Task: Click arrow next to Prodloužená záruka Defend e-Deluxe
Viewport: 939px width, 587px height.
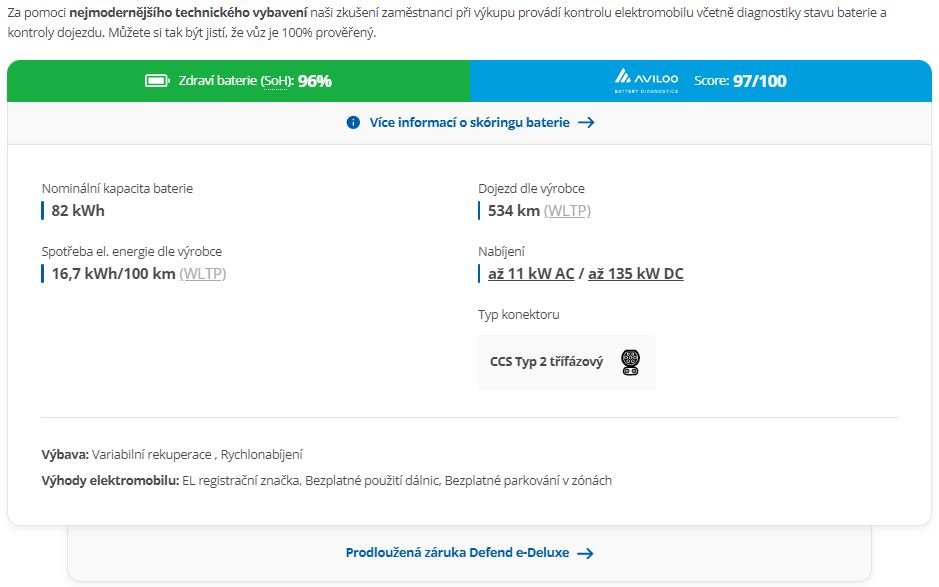Action: coord(585,553)
